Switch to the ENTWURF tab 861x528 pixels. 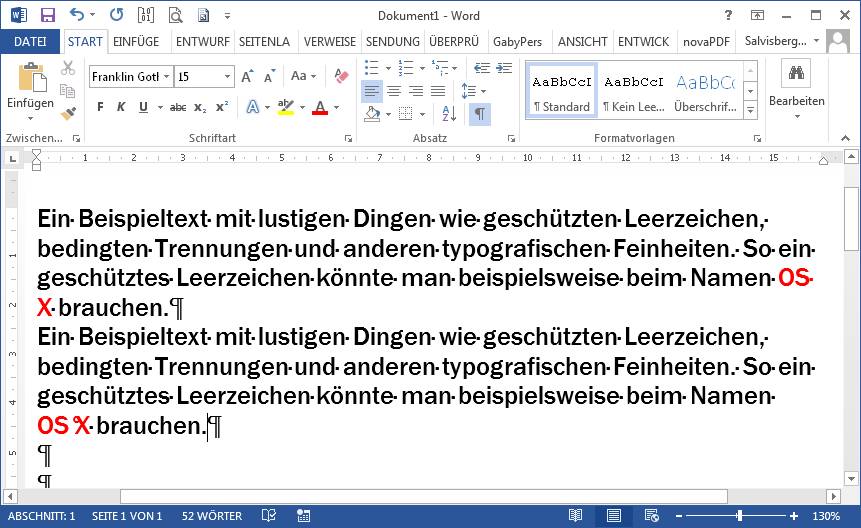(203, 42)
